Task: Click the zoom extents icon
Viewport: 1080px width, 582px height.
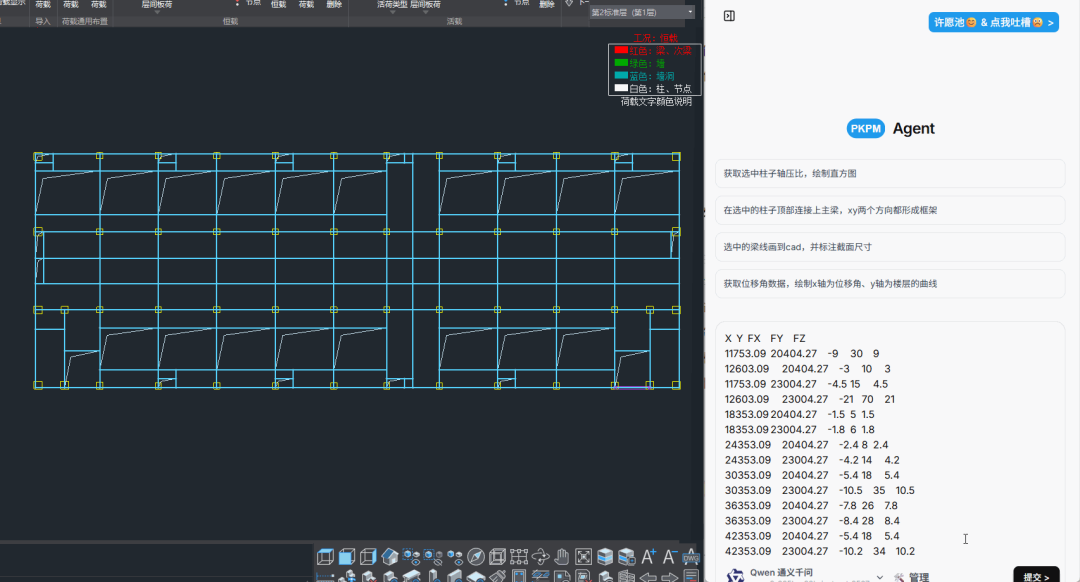Action: [x=584, y=557]
